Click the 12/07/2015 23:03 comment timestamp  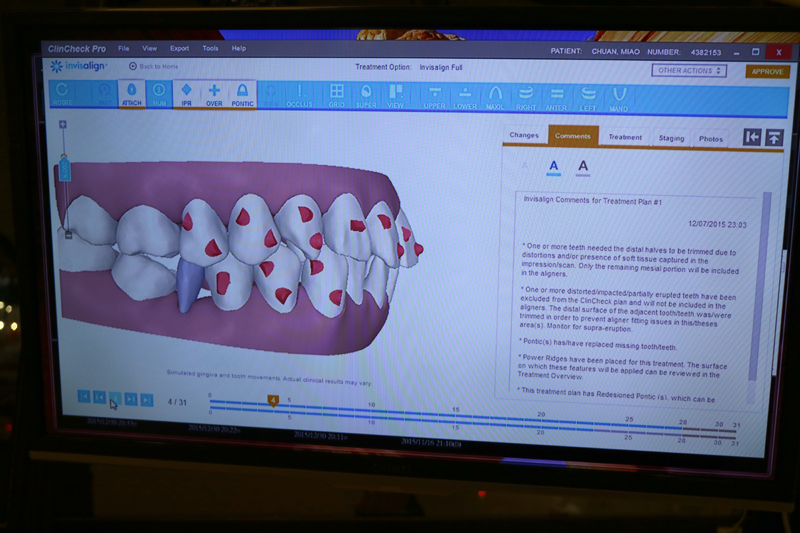(717, 224)
